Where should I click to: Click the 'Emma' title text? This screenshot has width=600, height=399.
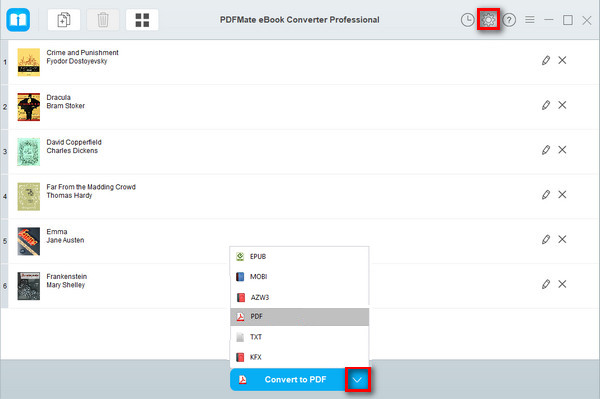[57, 231]
